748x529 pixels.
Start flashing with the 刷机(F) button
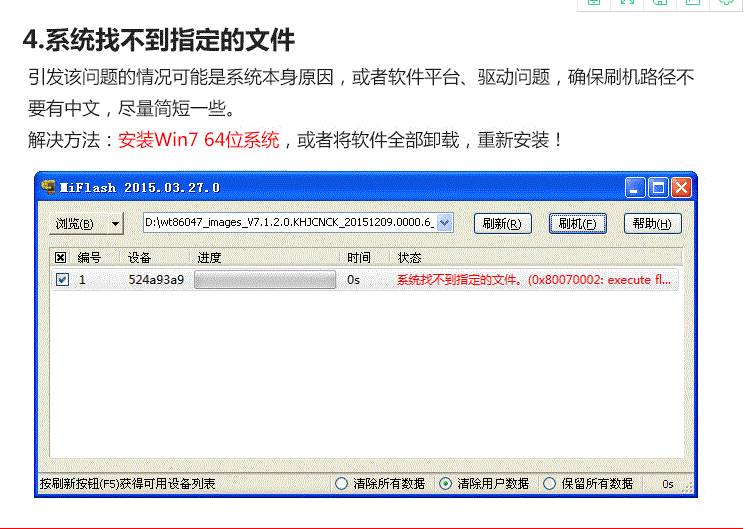pos(578,223)
